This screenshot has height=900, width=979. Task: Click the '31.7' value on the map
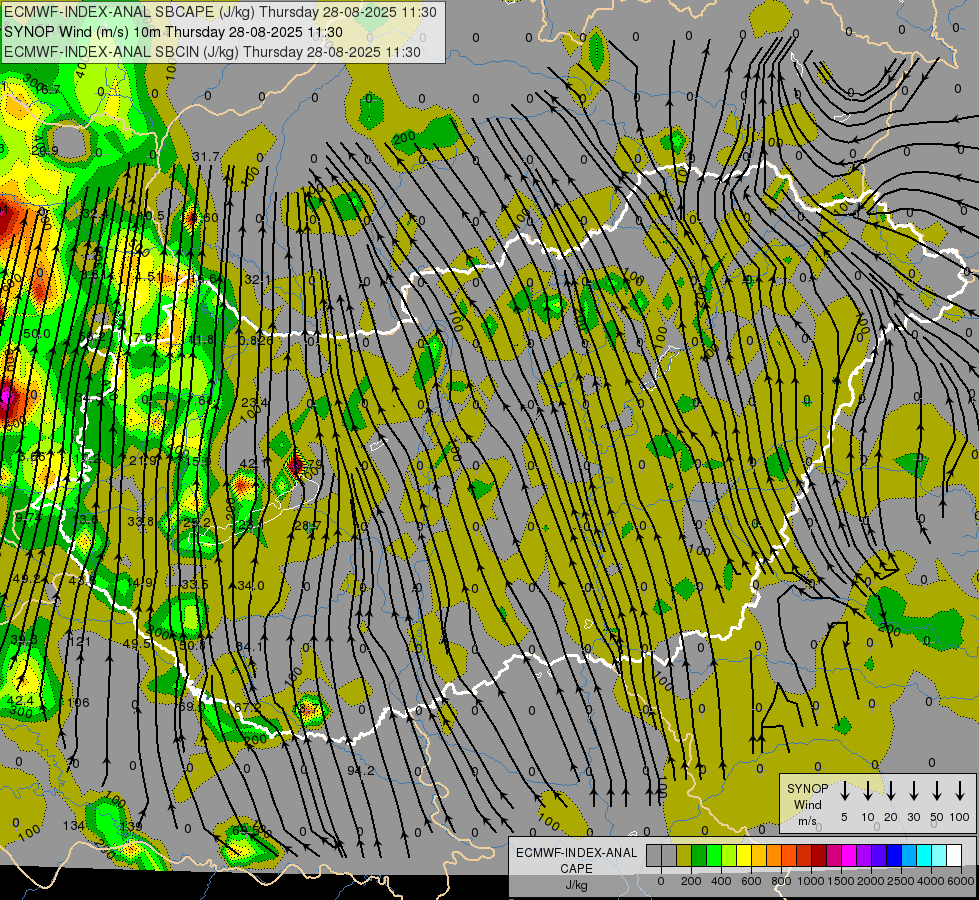[x=206, y=156]
